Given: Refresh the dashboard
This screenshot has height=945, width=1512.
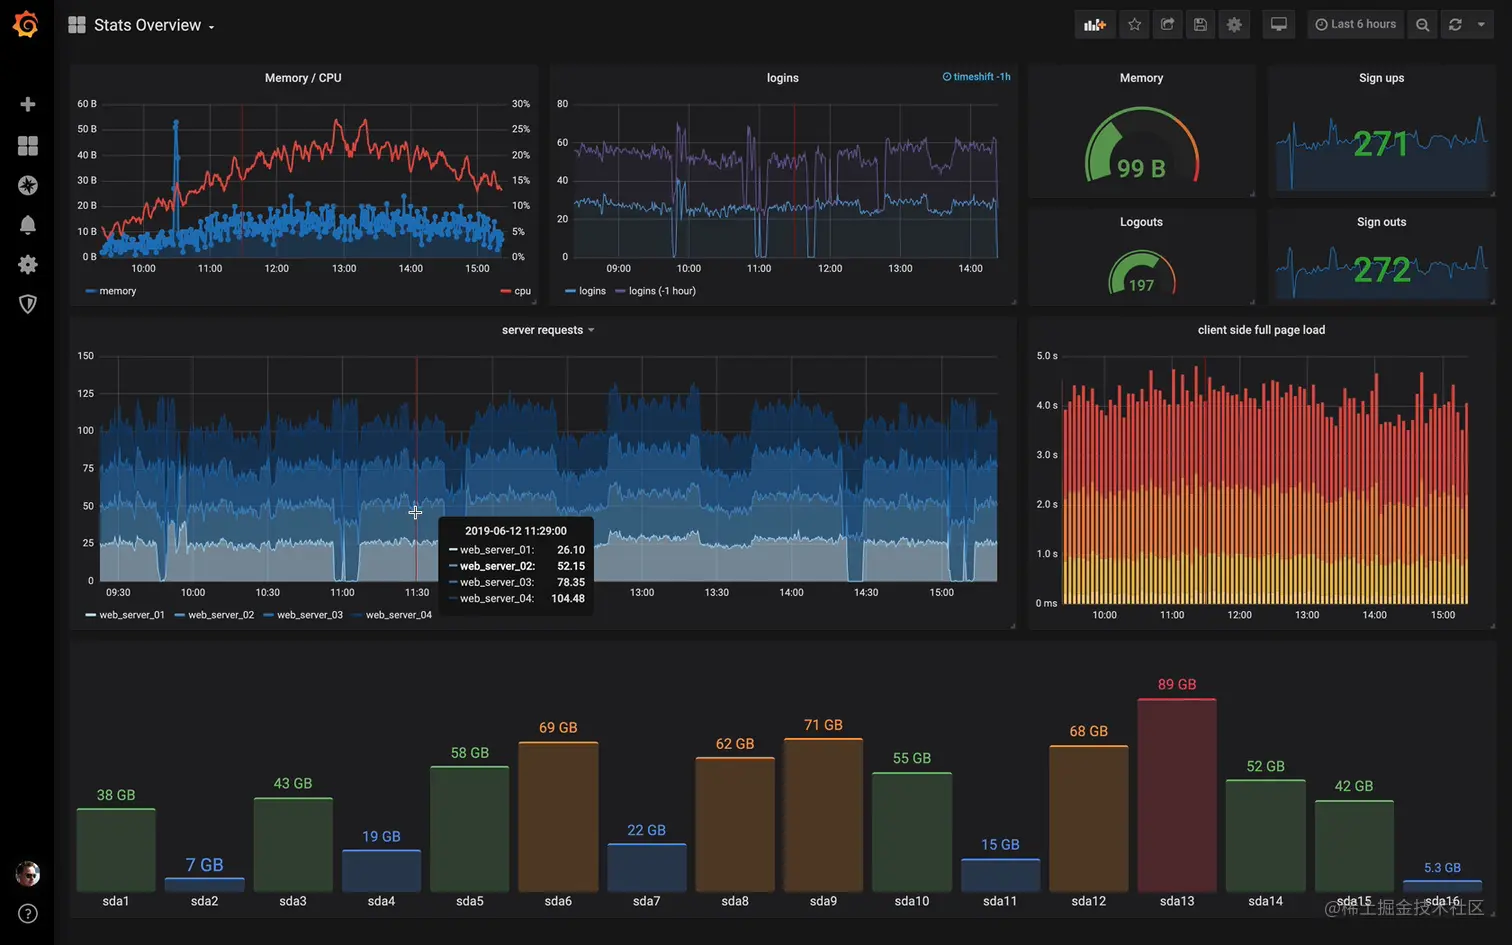Looking at the screenshot, I should pyautogui.click(x=1455, y=24).
